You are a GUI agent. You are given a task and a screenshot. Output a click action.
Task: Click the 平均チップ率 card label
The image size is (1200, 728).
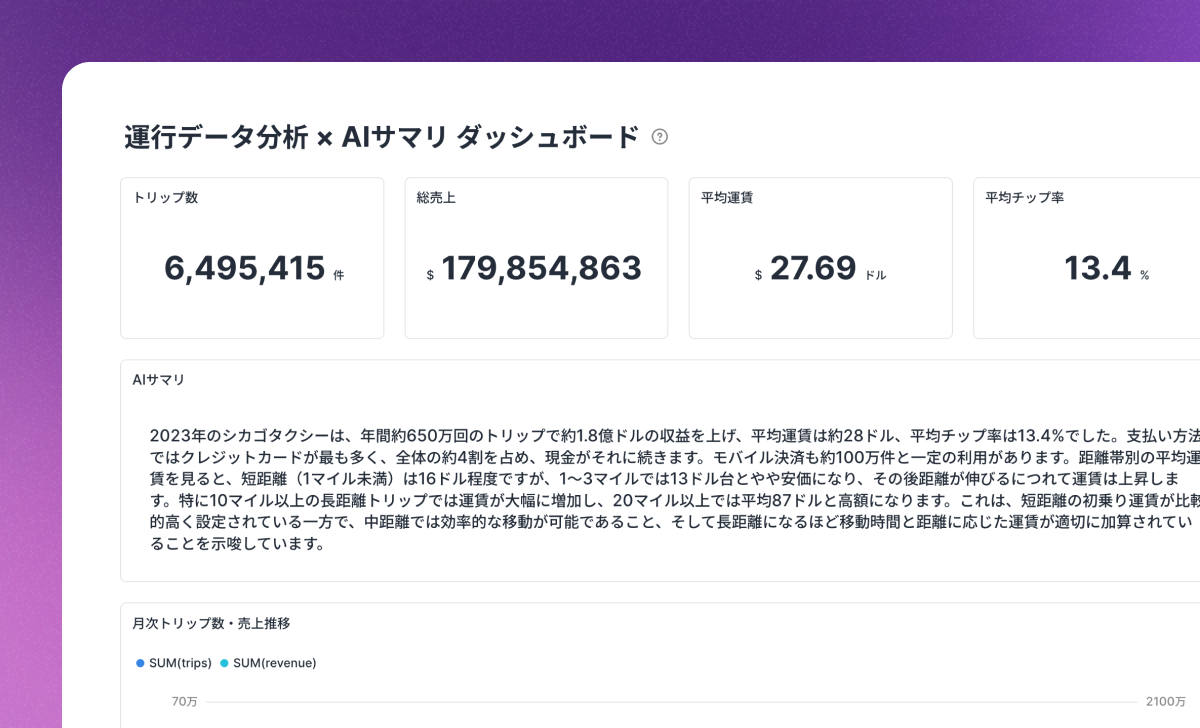coord(1024,198)
